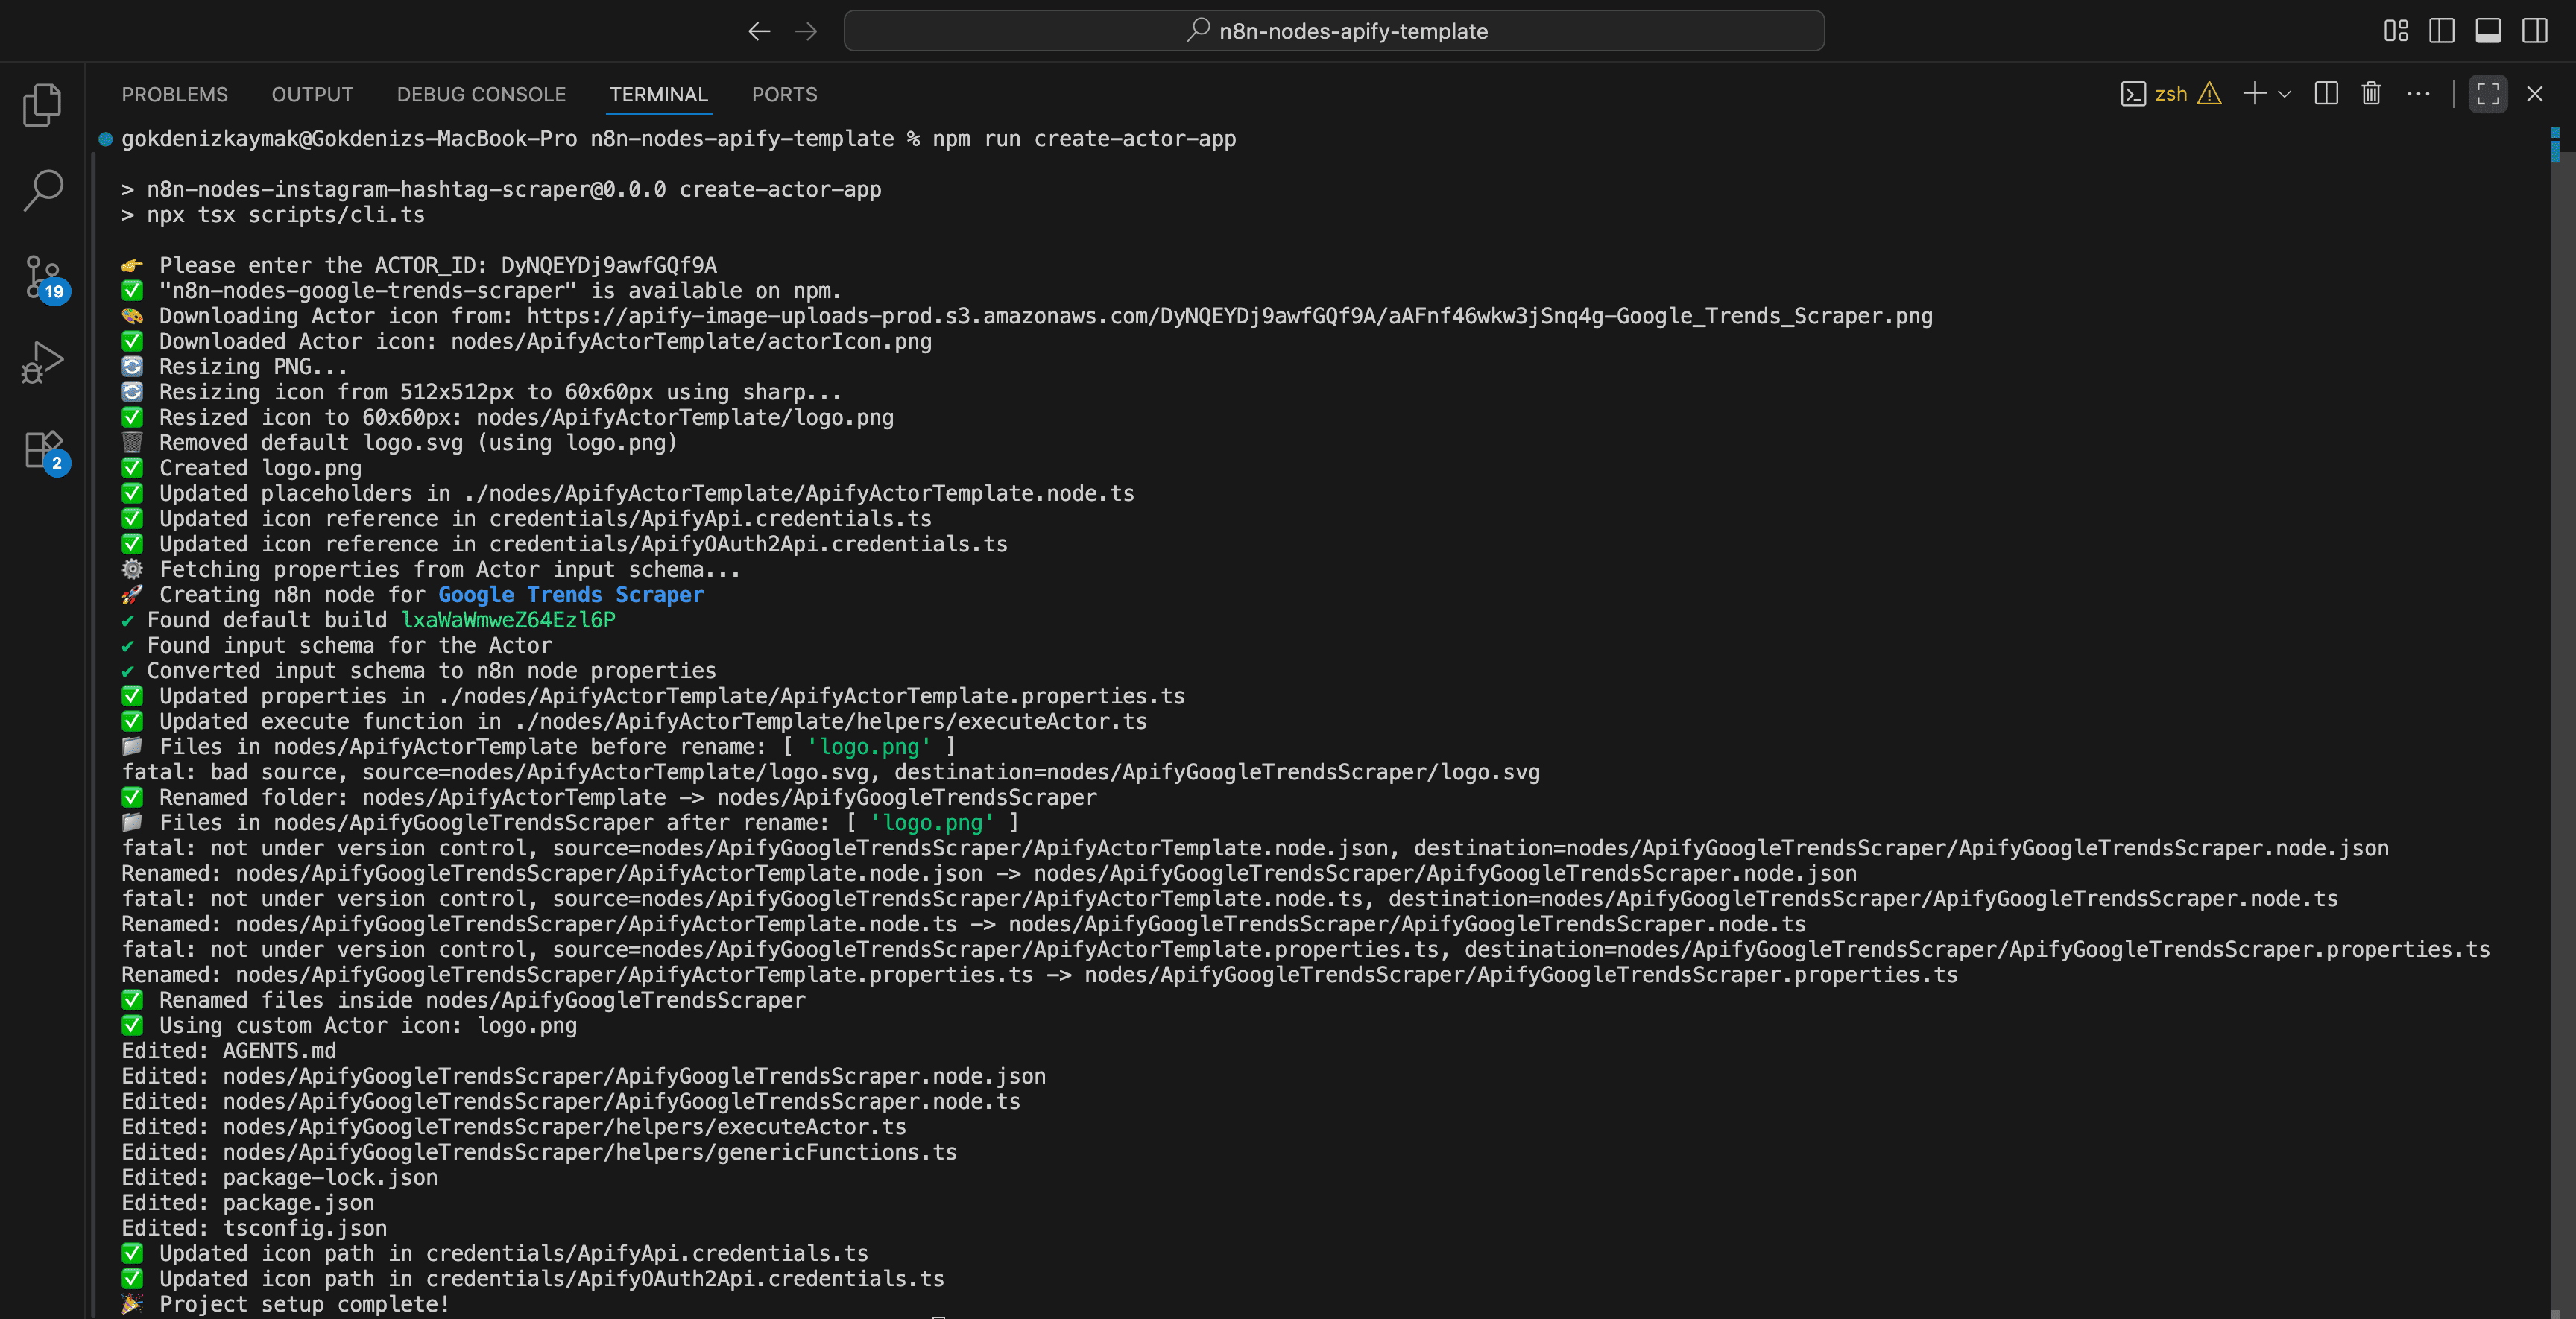The height and width of the screenshot is (1319, 2576).
Task: Switch to the PROBLEMS tab
Action: click(175, 94)
